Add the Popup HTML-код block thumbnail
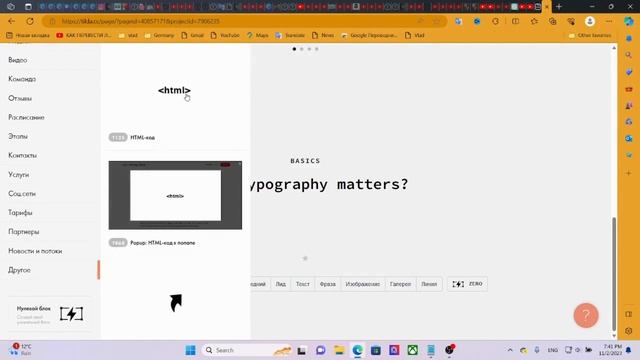The image size is (640, 360). click(175, 195)
